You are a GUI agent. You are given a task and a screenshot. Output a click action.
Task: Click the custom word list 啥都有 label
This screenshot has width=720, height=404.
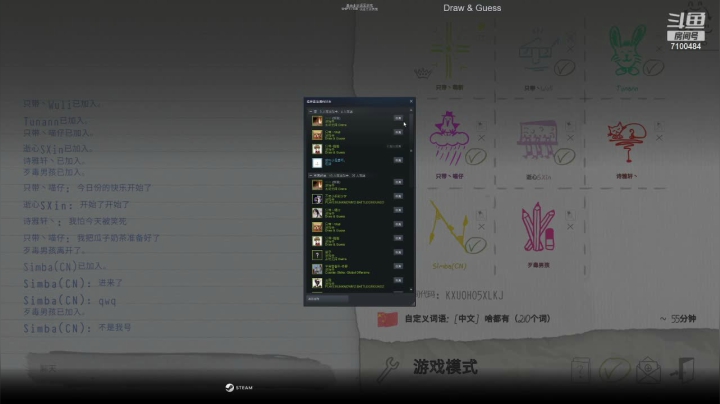(x=477, y=319)
